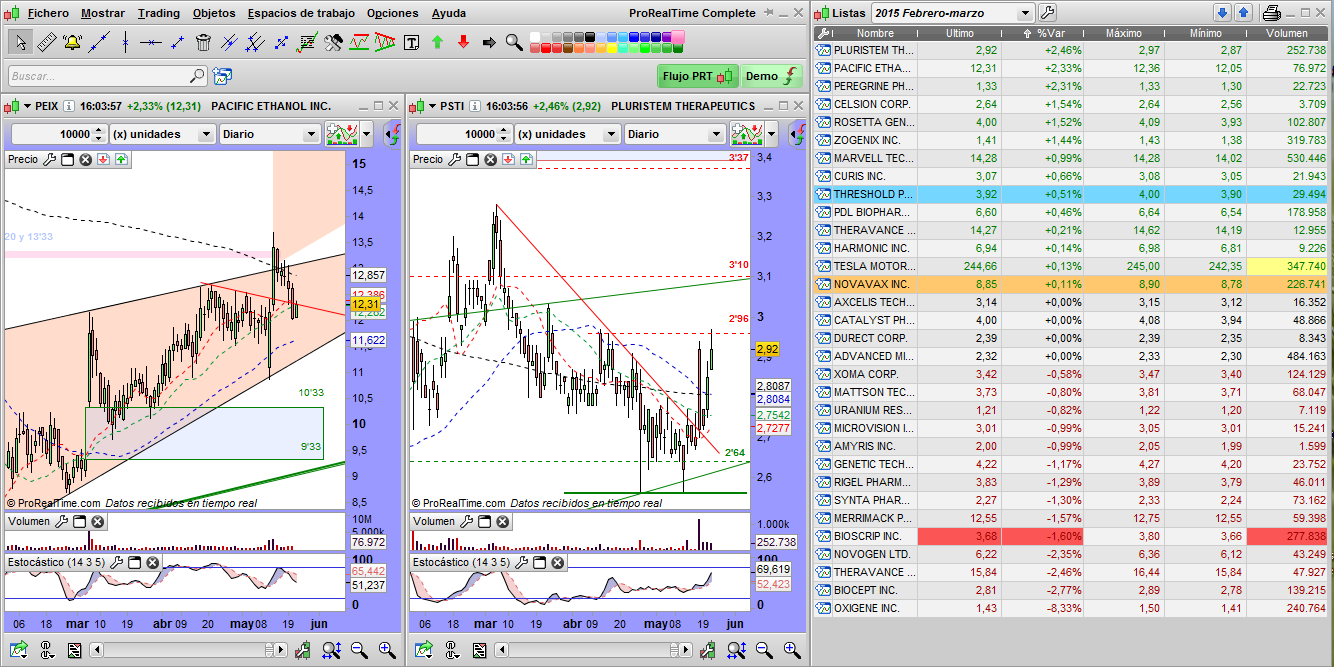Select the vertical line drawing tool
The width and height of the screenshot is (1334, 667).
point(125,42)
